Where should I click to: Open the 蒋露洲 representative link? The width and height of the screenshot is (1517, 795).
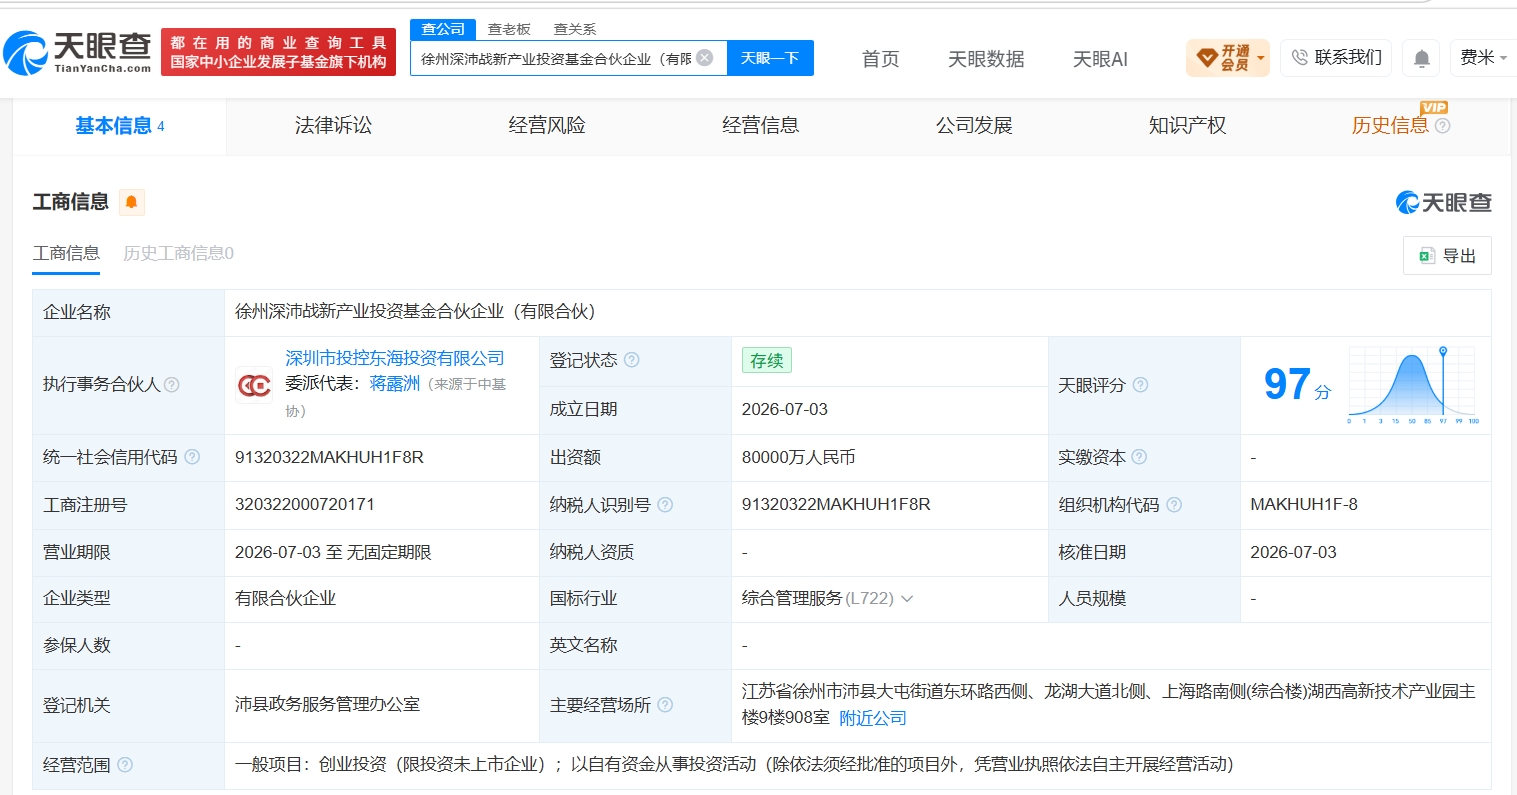[x=395, y=384]
